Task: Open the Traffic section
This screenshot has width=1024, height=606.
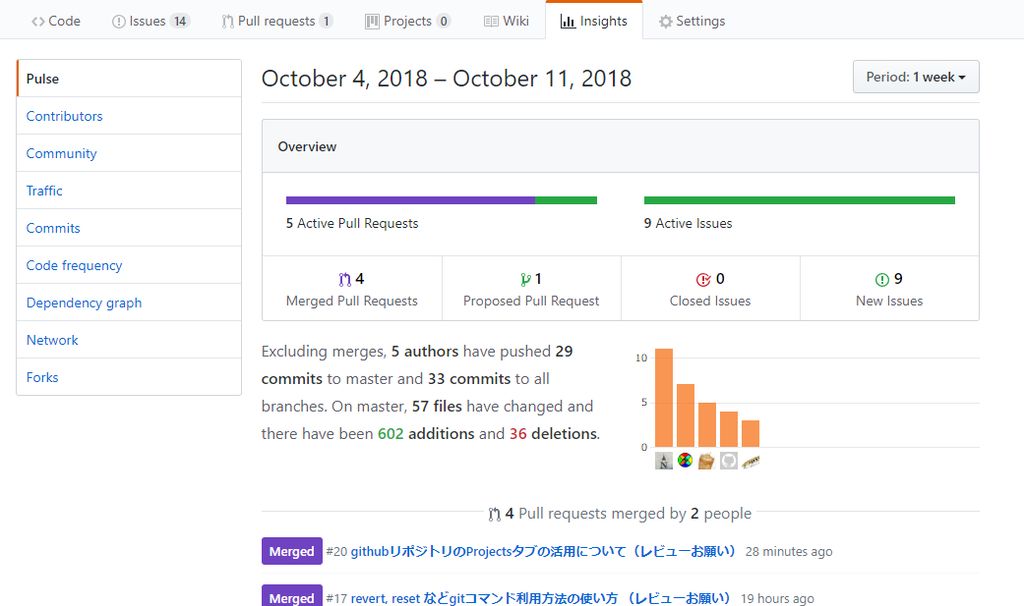Action: coord(44,190)
